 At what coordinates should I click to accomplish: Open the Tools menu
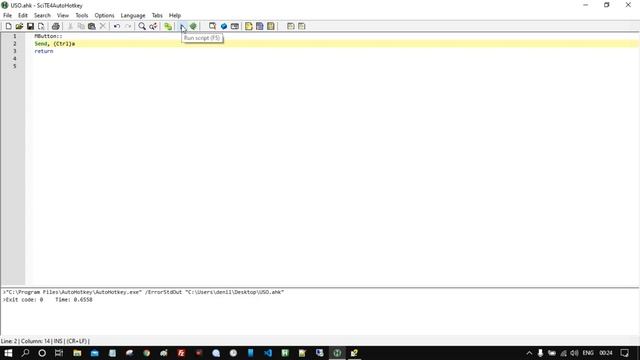click(82, 16)
